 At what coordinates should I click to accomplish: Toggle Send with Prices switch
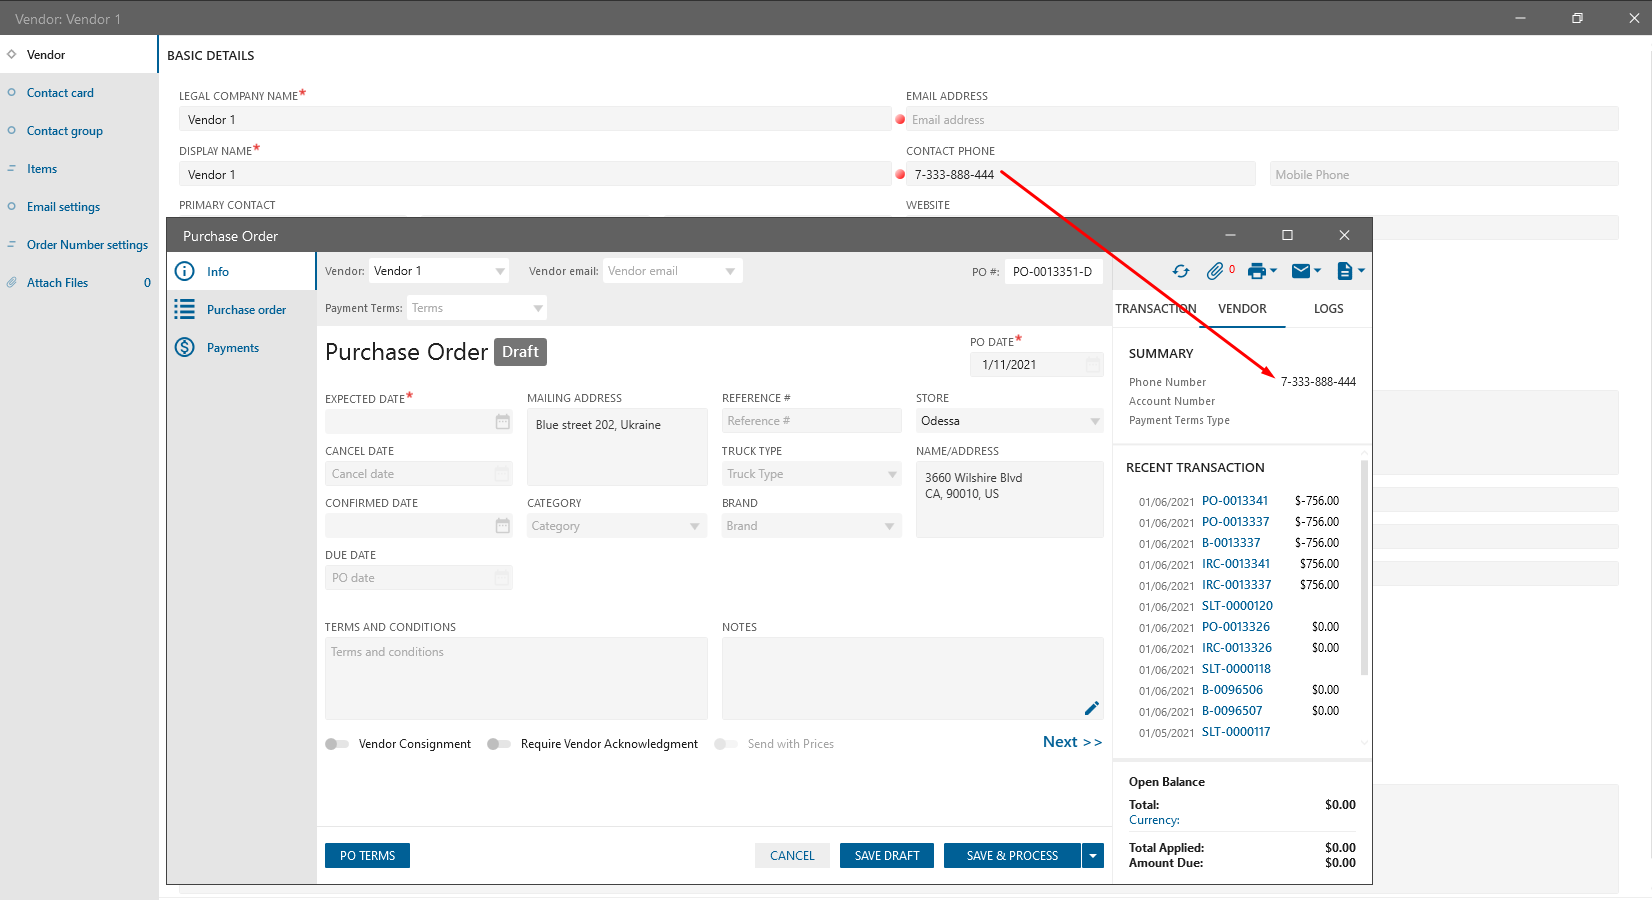click(x=726, y=744)
